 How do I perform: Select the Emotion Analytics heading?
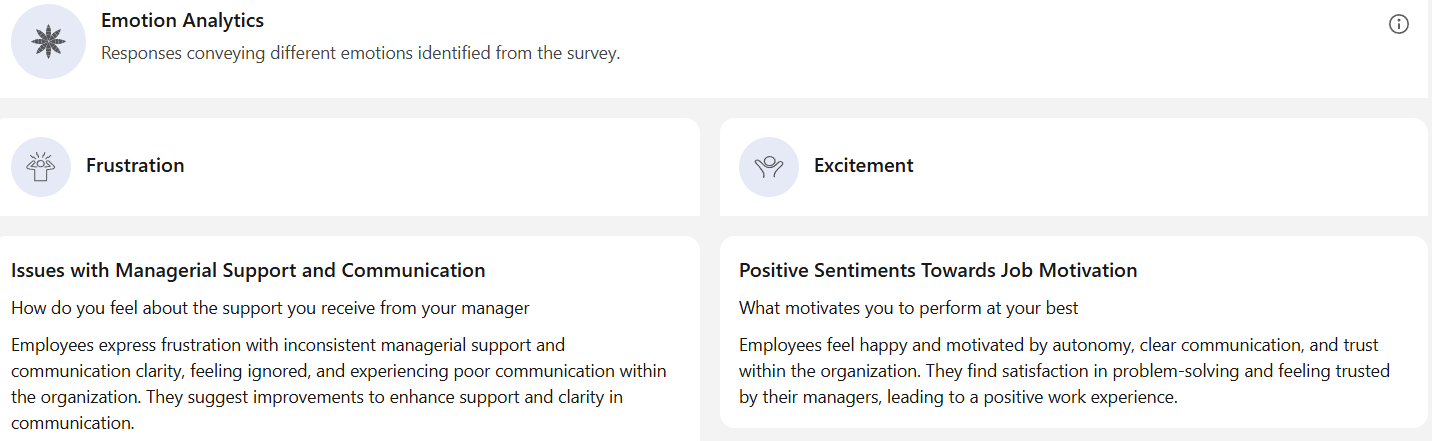coord(183,20)
